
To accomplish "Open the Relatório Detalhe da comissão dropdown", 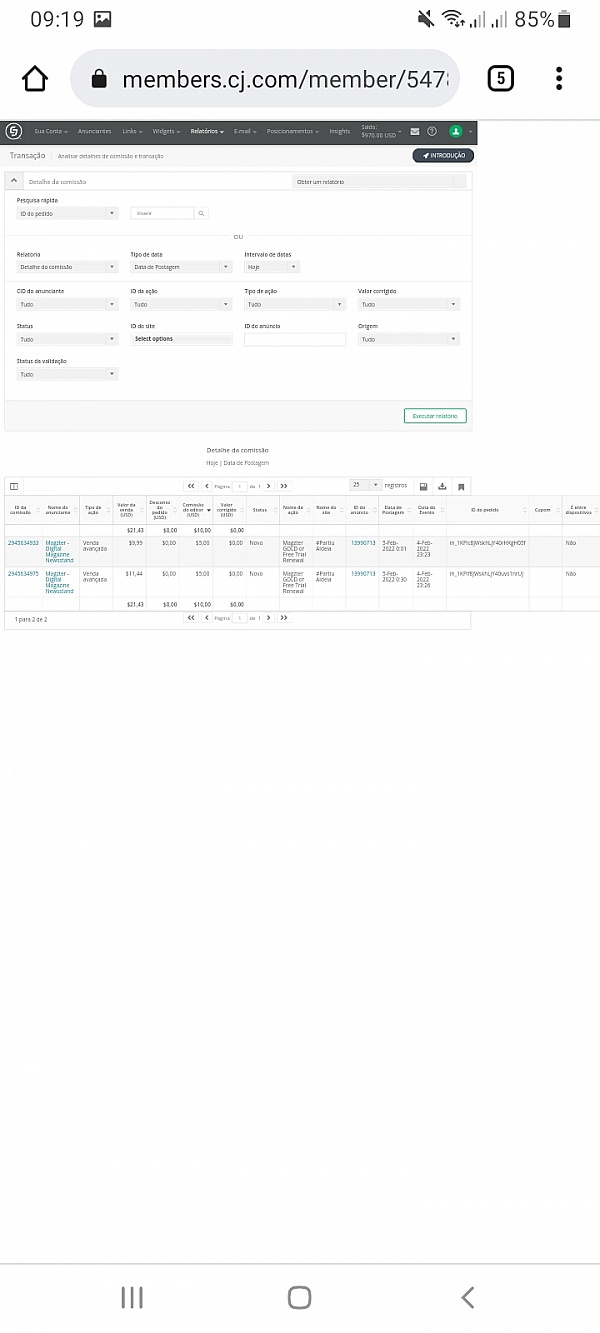I will 68,267.
